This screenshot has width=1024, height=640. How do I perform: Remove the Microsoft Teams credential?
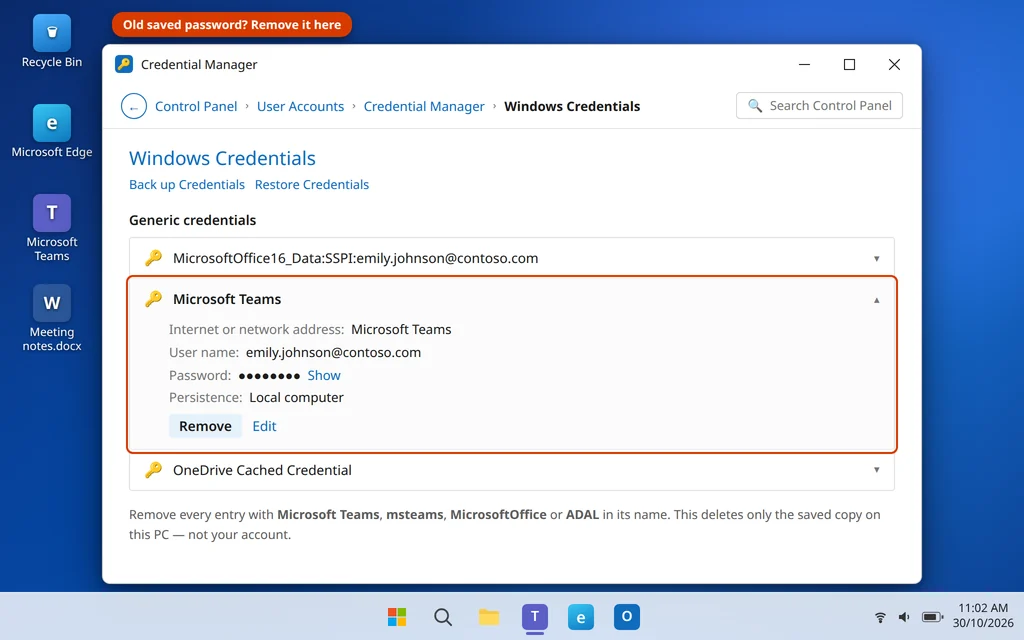[x=205, y=426]
